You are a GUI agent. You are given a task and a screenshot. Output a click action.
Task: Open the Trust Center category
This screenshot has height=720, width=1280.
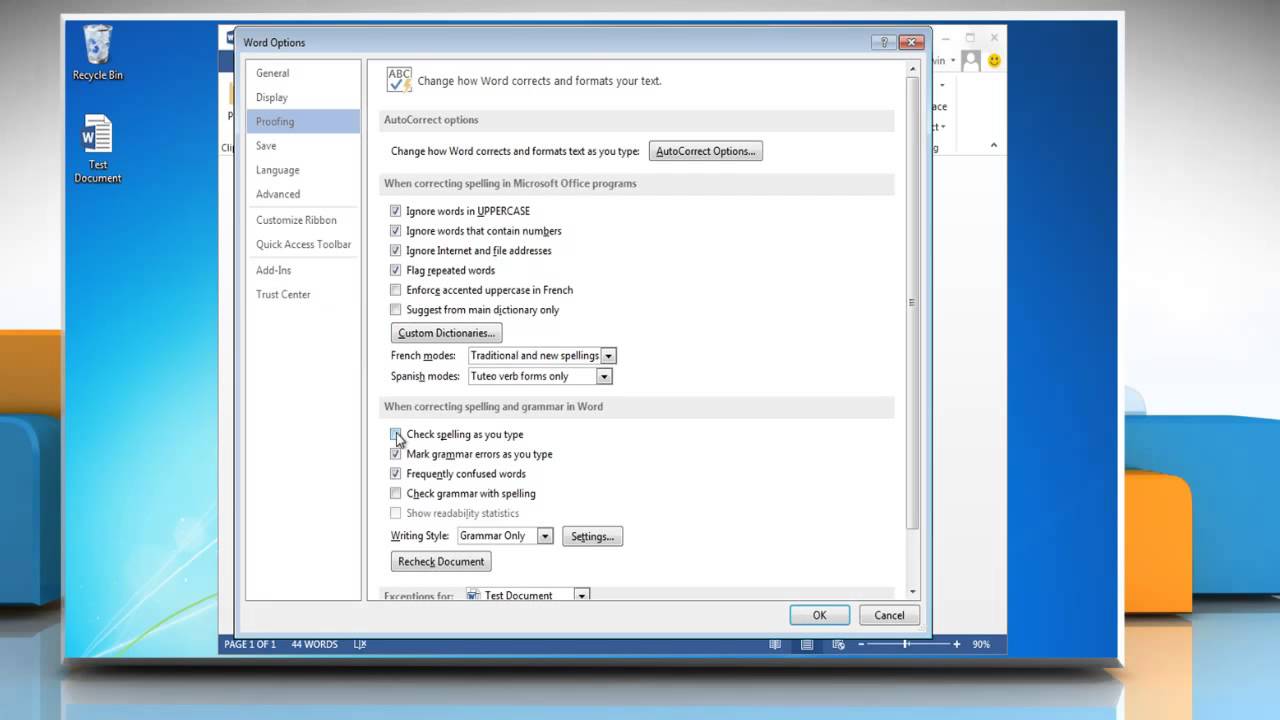pos(303,294)
